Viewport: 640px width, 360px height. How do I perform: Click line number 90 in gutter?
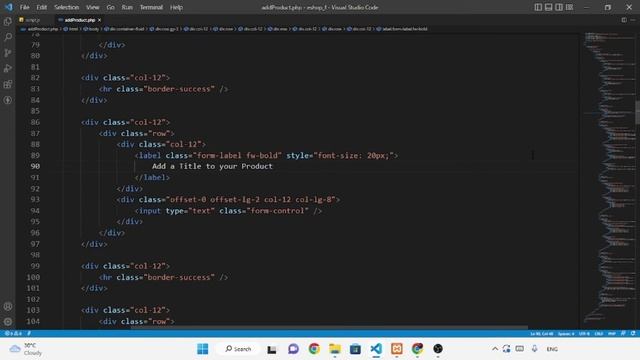point(35,166)
